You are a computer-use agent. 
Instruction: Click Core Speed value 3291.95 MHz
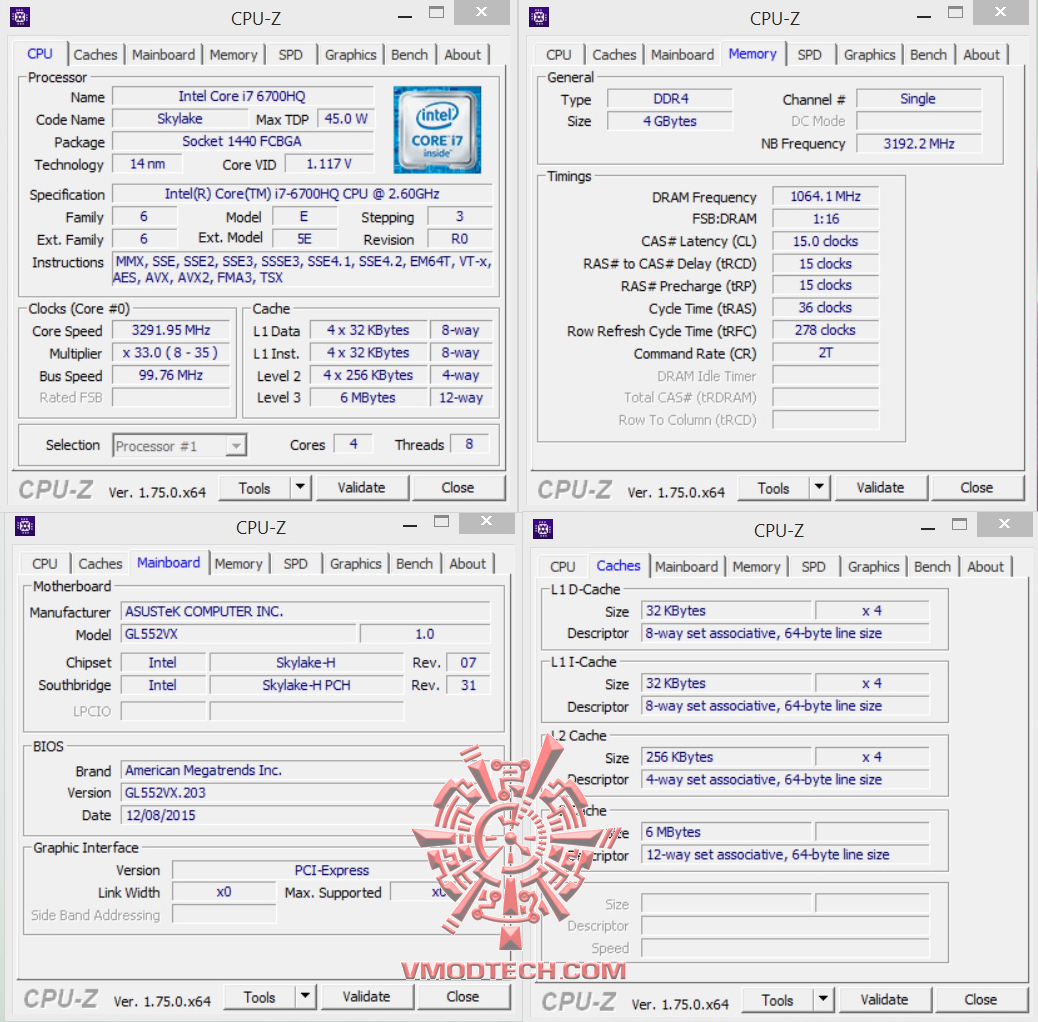click(x=171, y=330)
